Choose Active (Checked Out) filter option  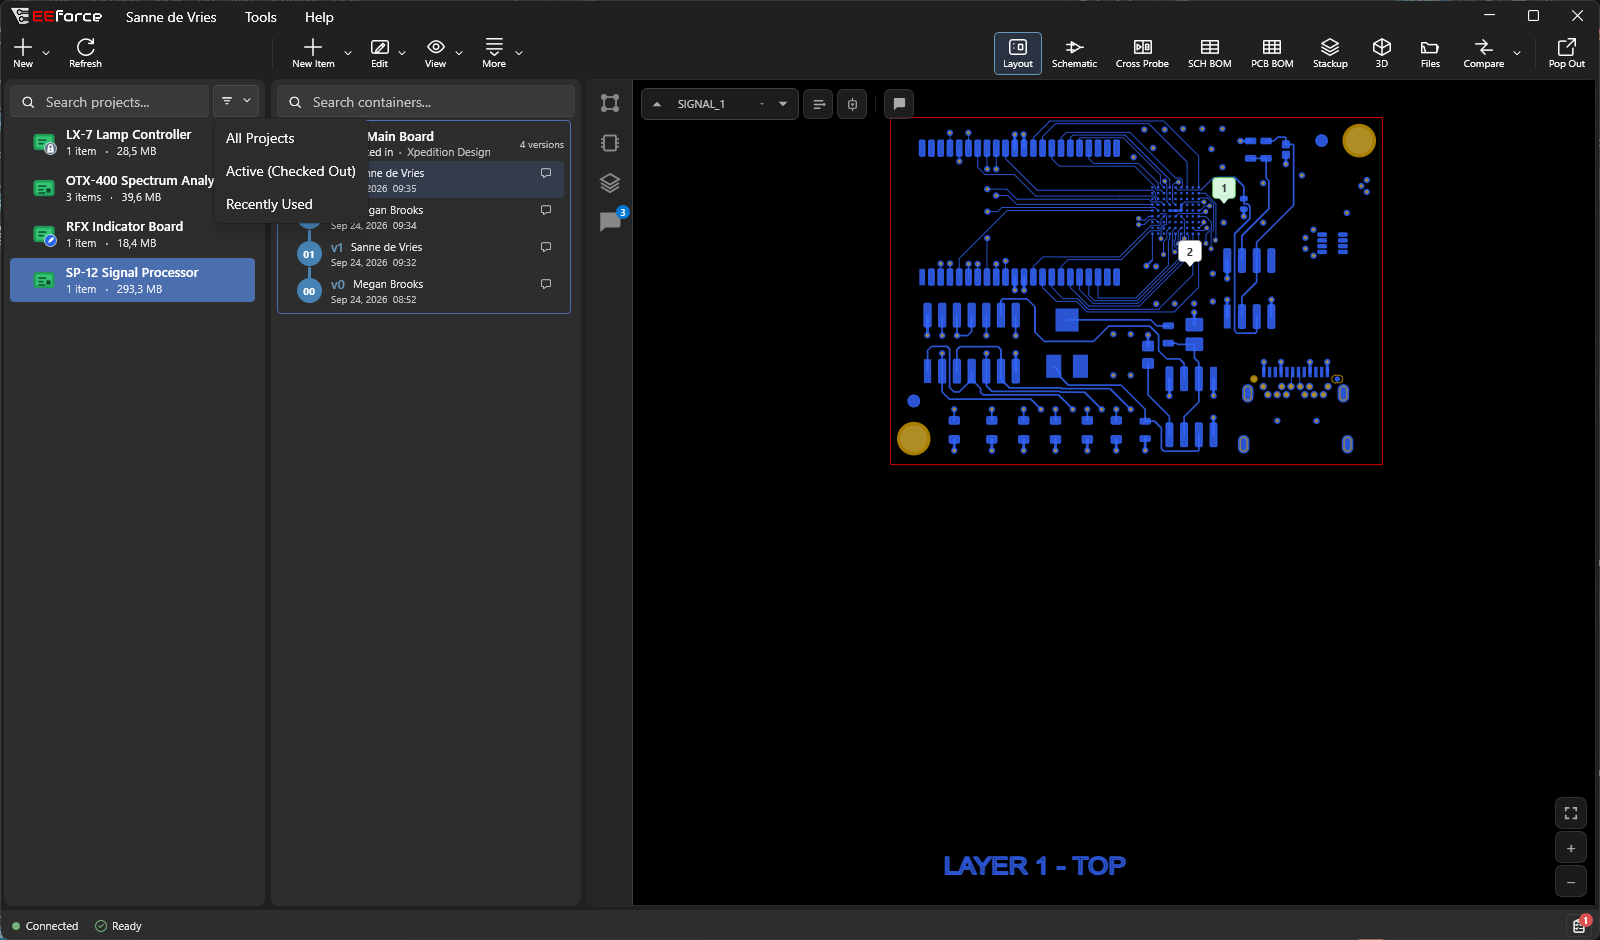291,171
